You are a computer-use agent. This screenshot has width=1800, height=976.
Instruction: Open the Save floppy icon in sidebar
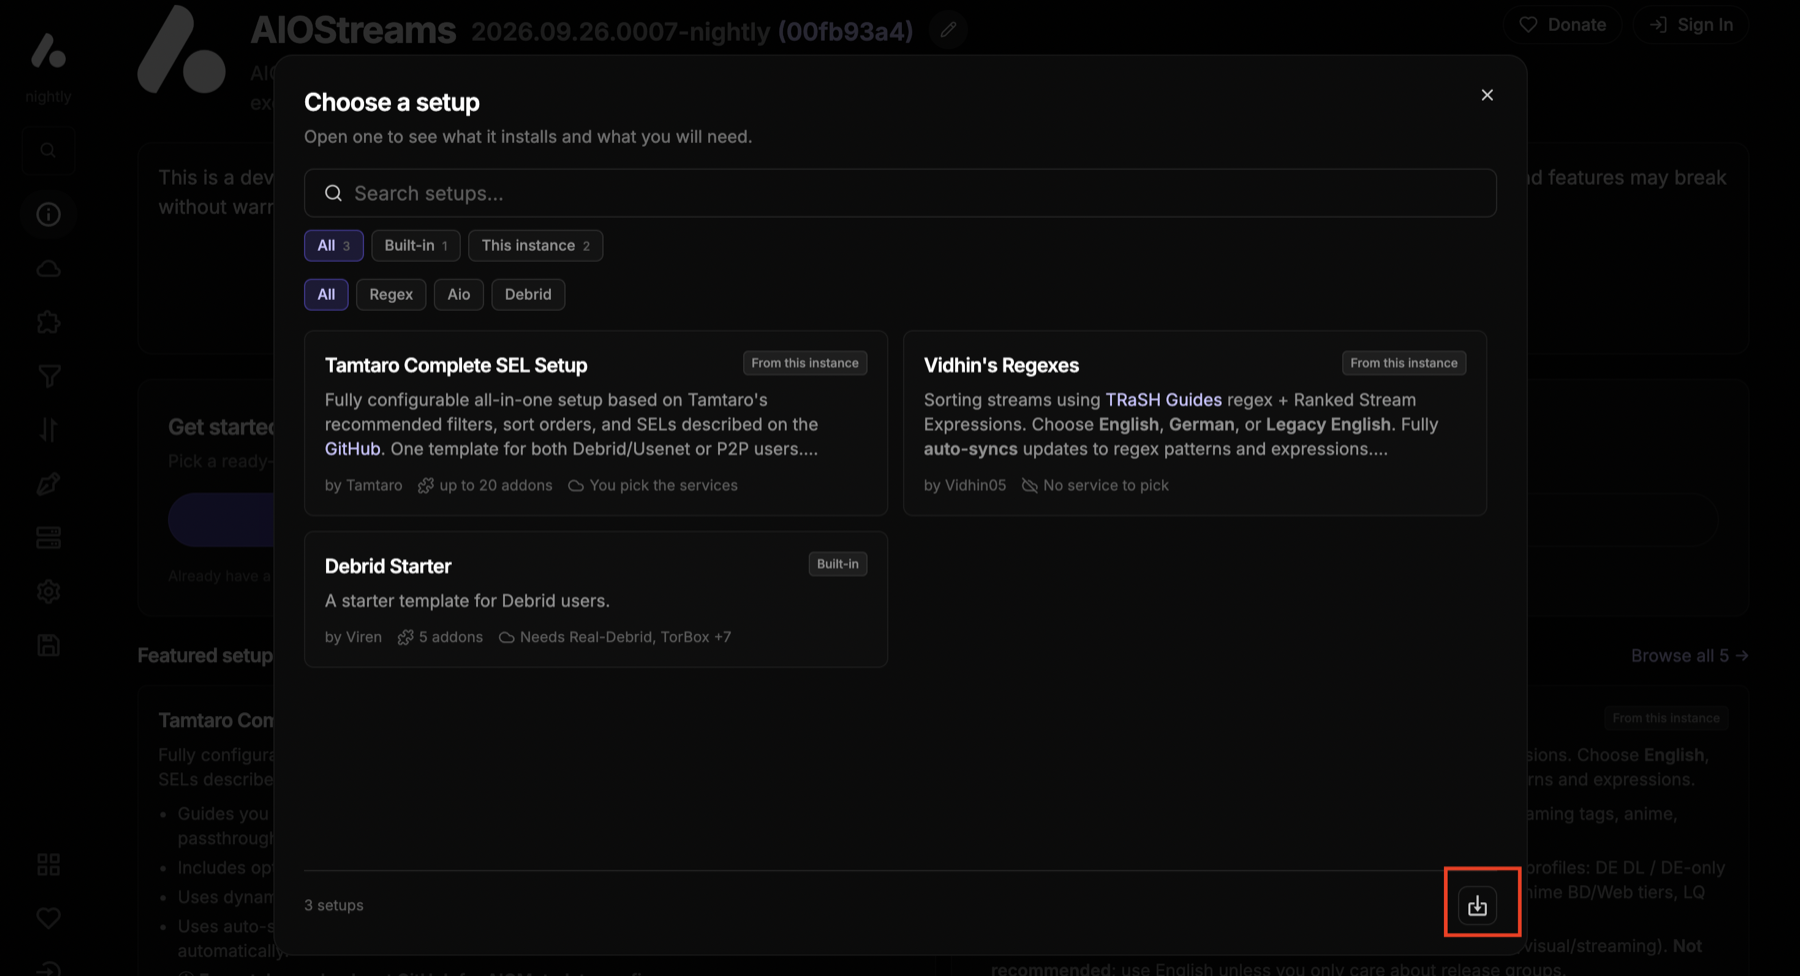(48, 646)
